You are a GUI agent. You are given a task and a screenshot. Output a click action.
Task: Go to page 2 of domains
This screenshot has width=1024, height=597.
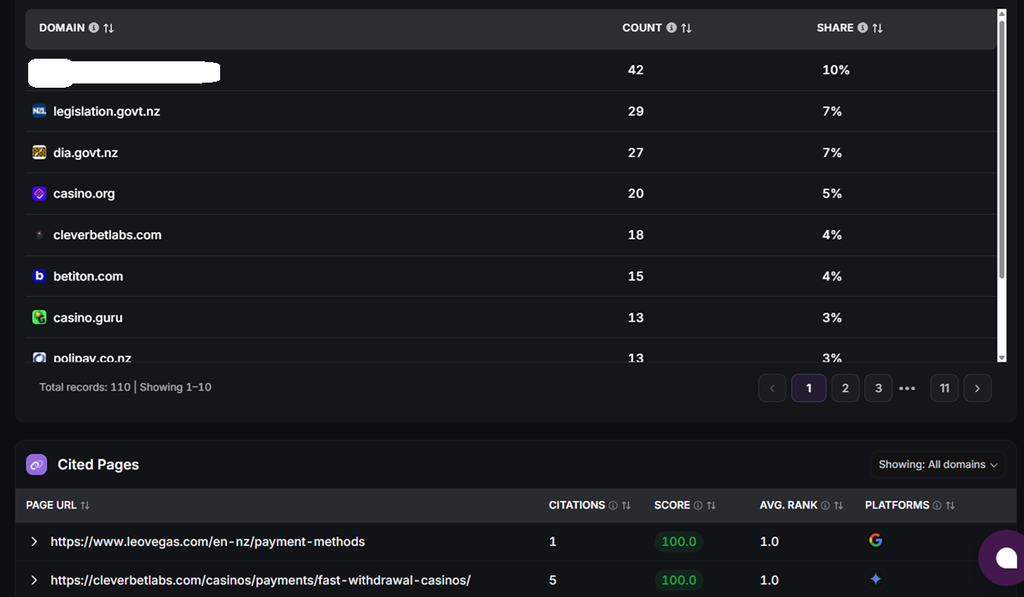(x=845, y=388)
